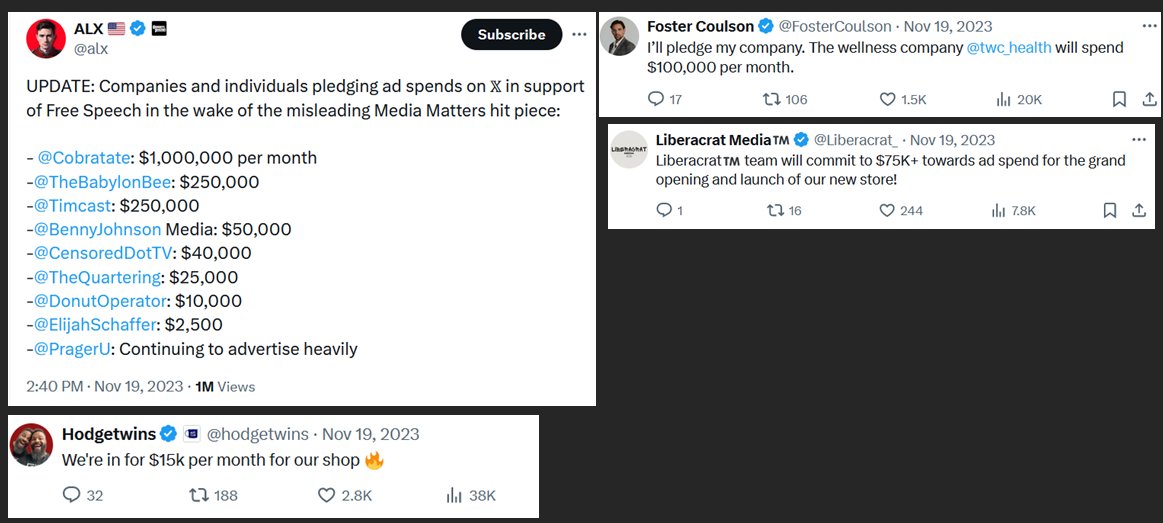Bookmark the Liberacrat Media tweet

(x=1109, y=210)
